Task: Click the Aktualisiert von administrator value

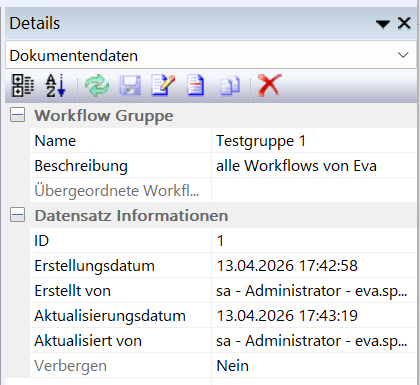Action: click(314, 341)
